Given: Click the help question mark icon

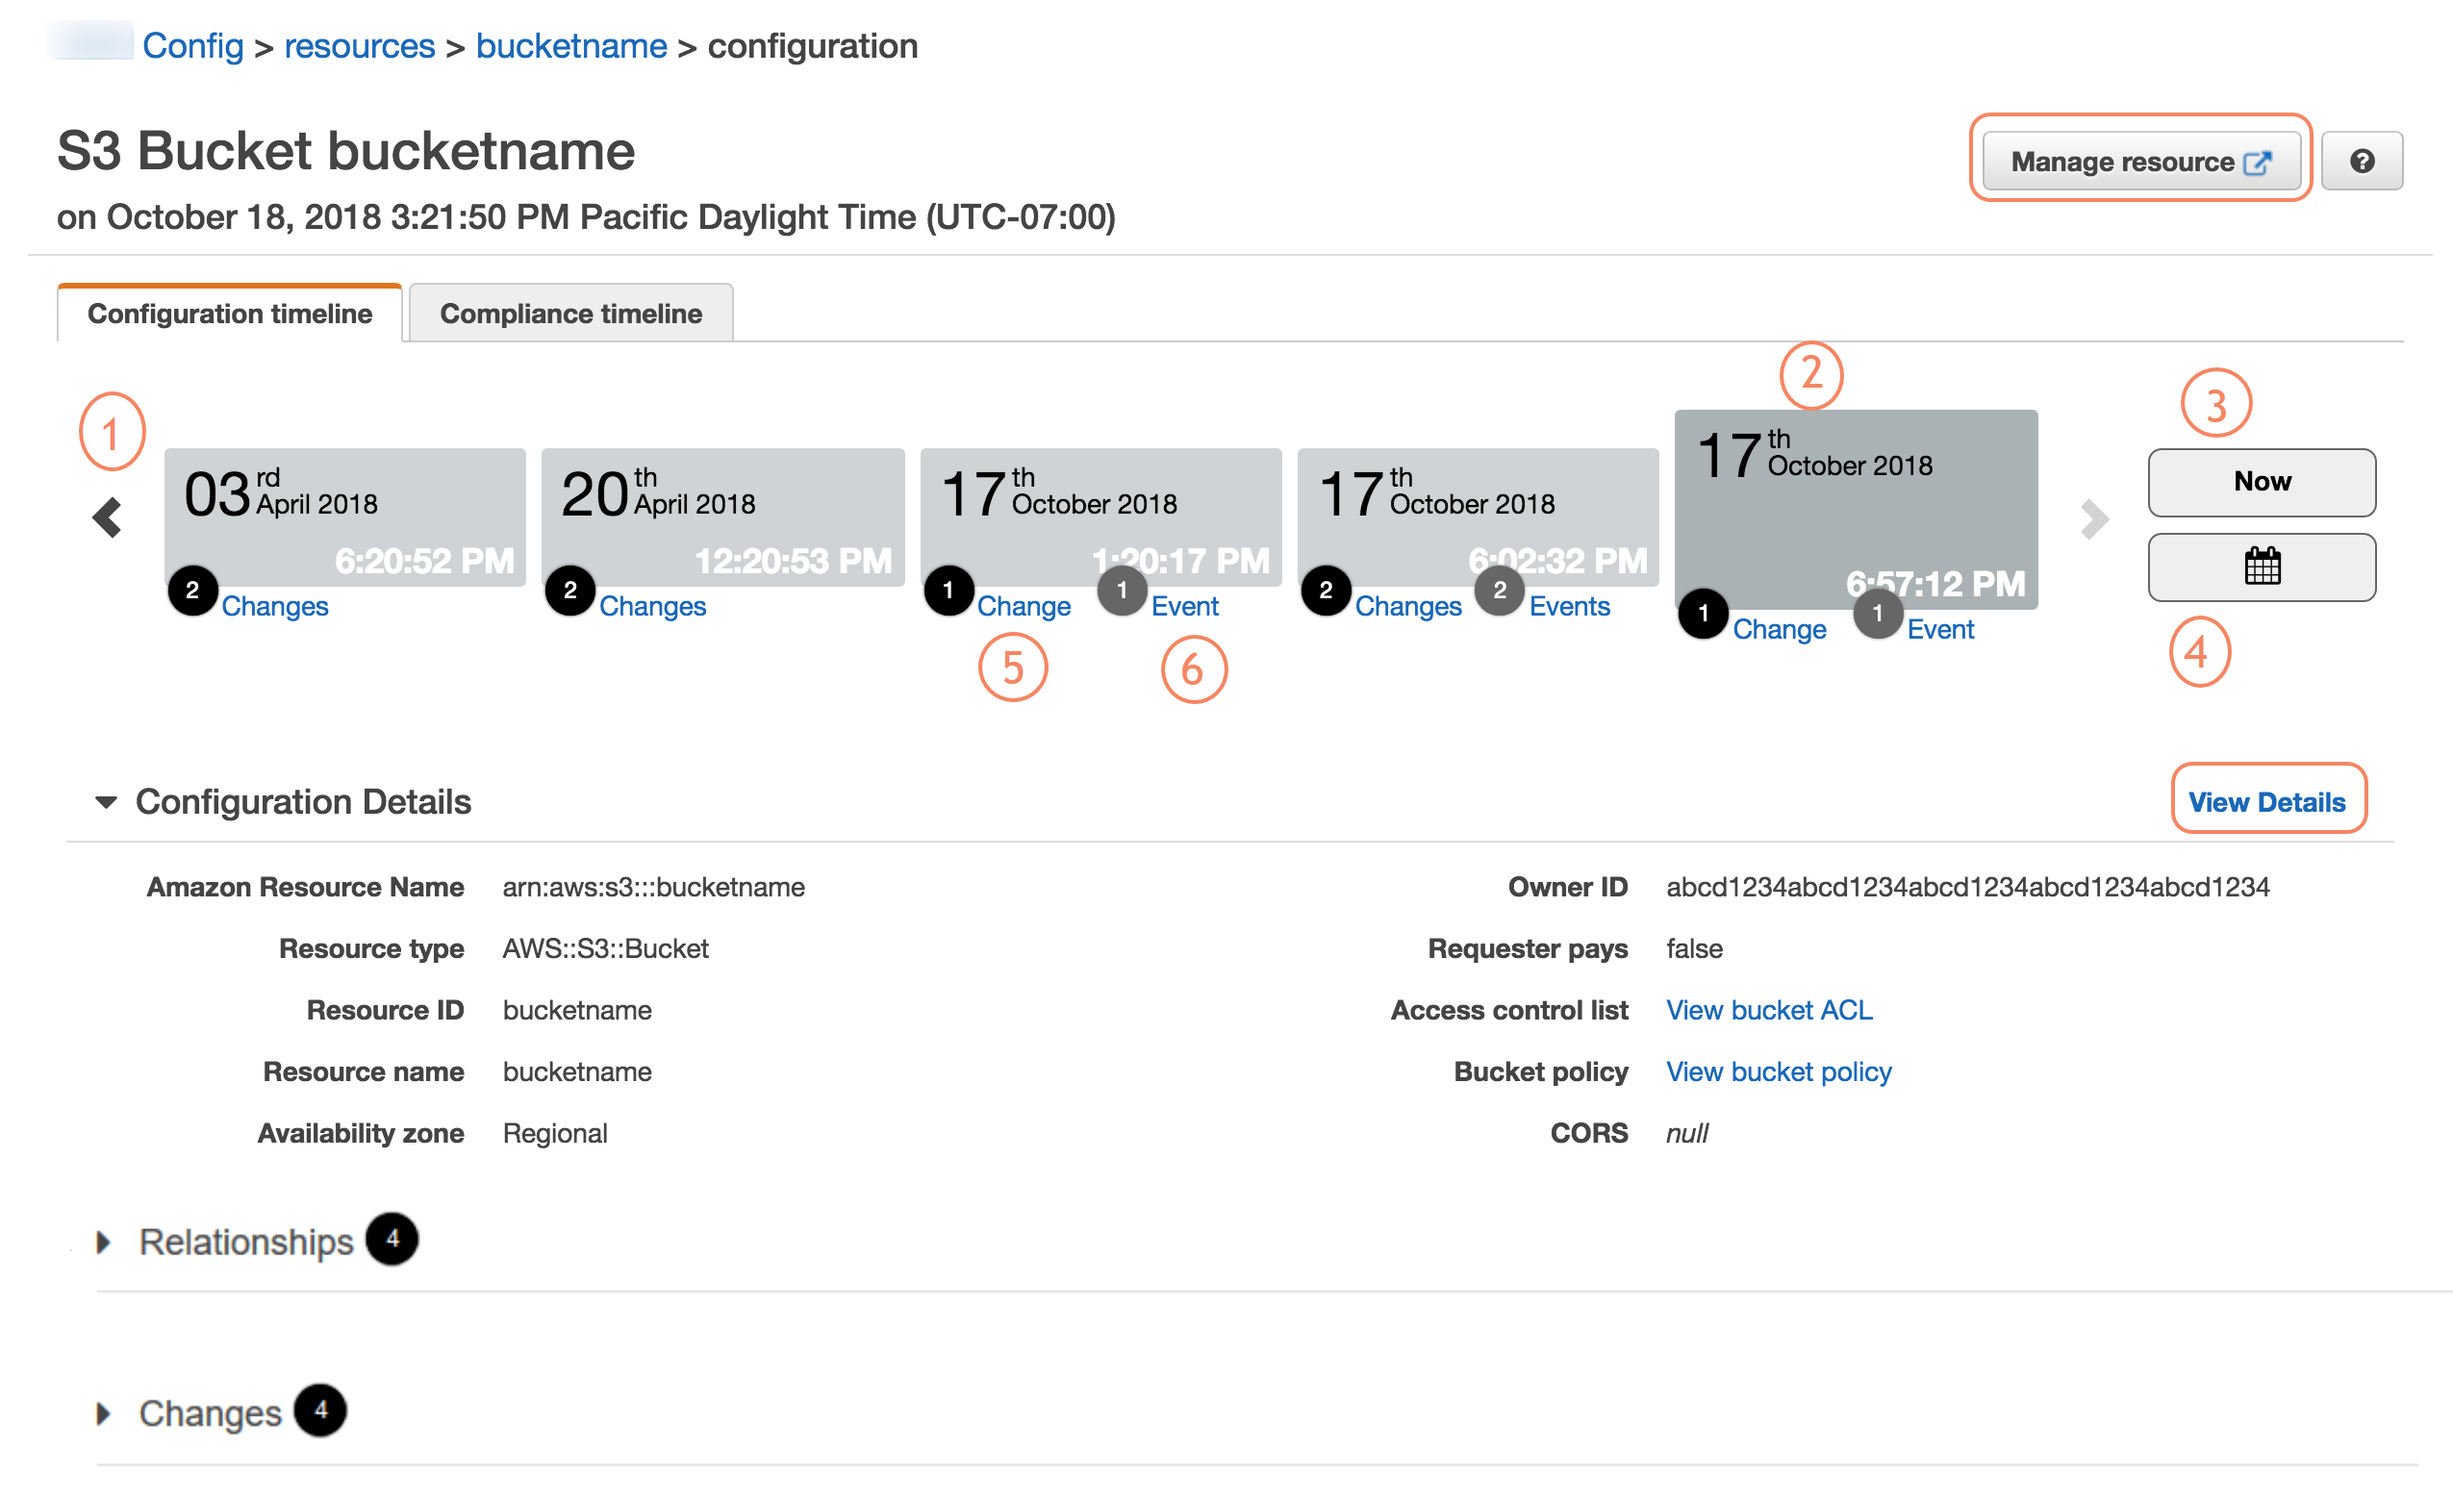Looking at the screenshot, I should point(2361,161).
